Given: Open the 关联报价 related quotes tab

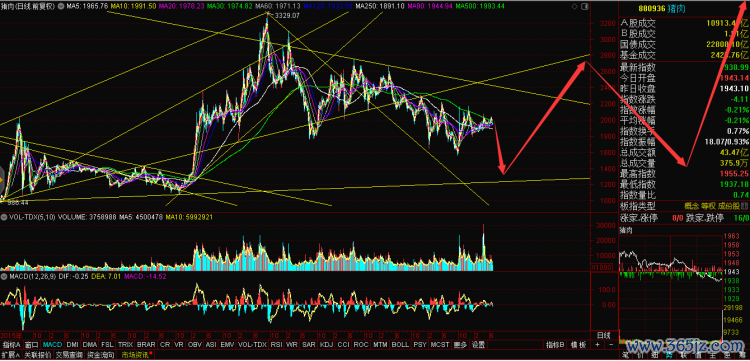Looking at the screenshot, I should 38,355.
